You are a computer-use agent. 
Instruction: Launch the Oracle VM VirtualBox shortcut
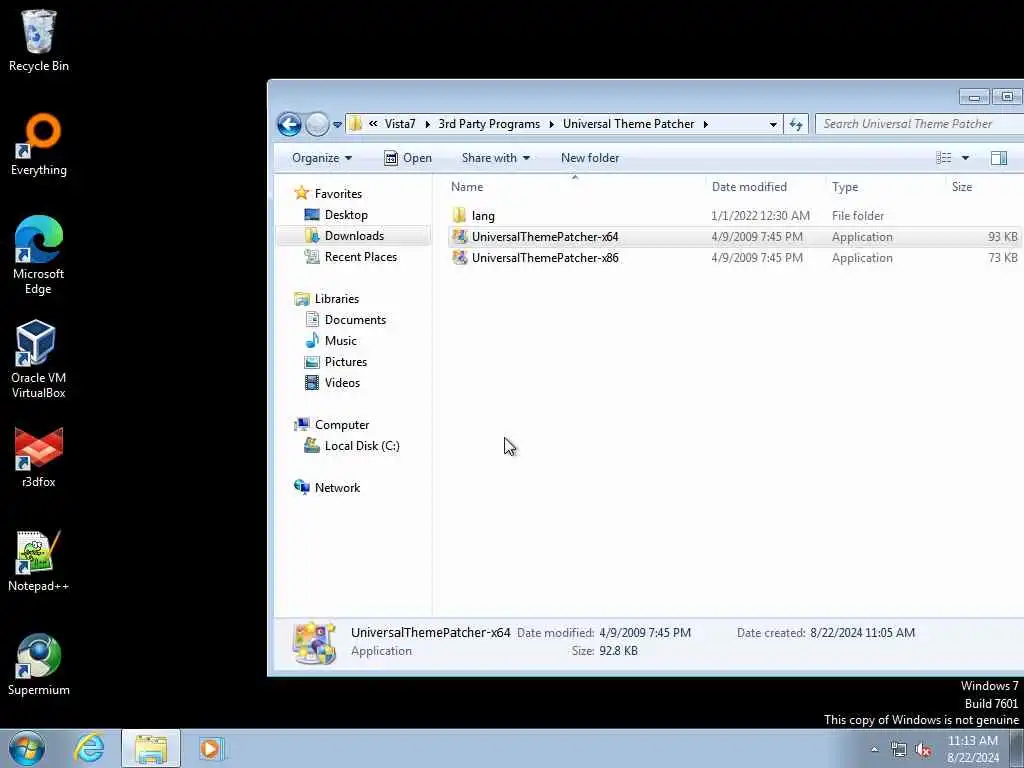point(39,359)
